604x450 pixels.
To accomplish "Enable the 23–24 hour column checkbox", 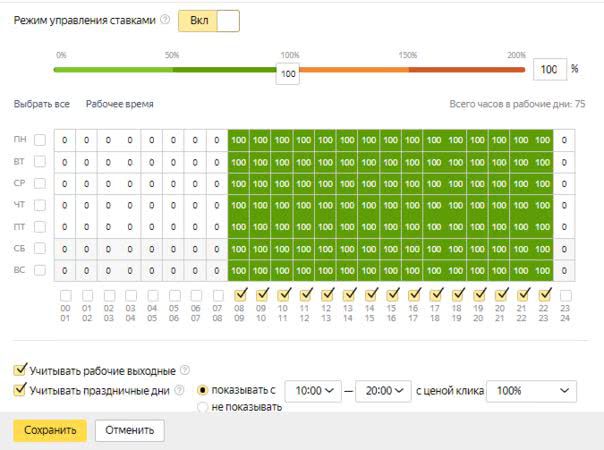I will 566,295.
